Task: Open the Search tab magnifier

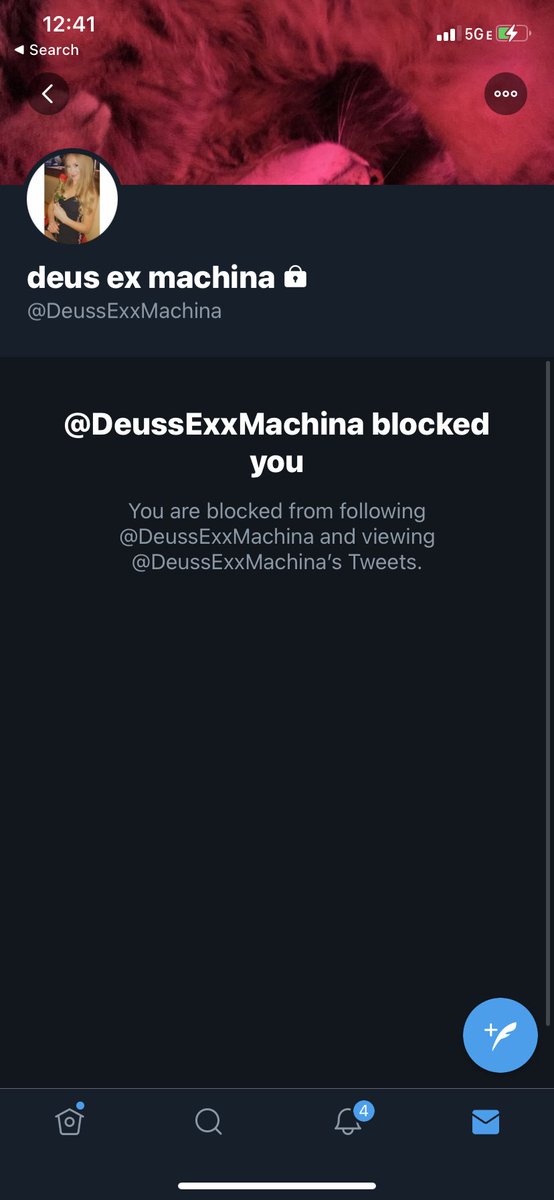Action: click(208, 1122)
